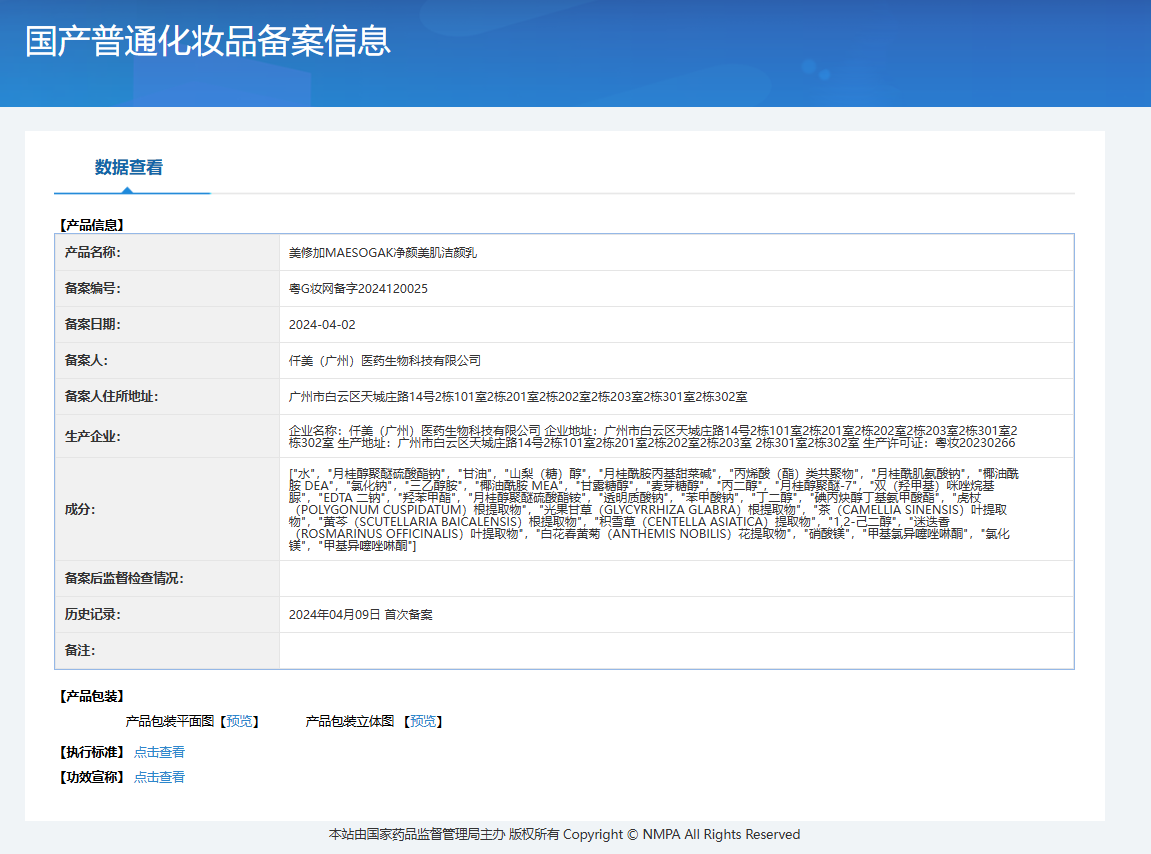The height and width of the screenshot is (854, 1151).
Task: Click the 生产企业 details text
Action: (x=653, y=436)
